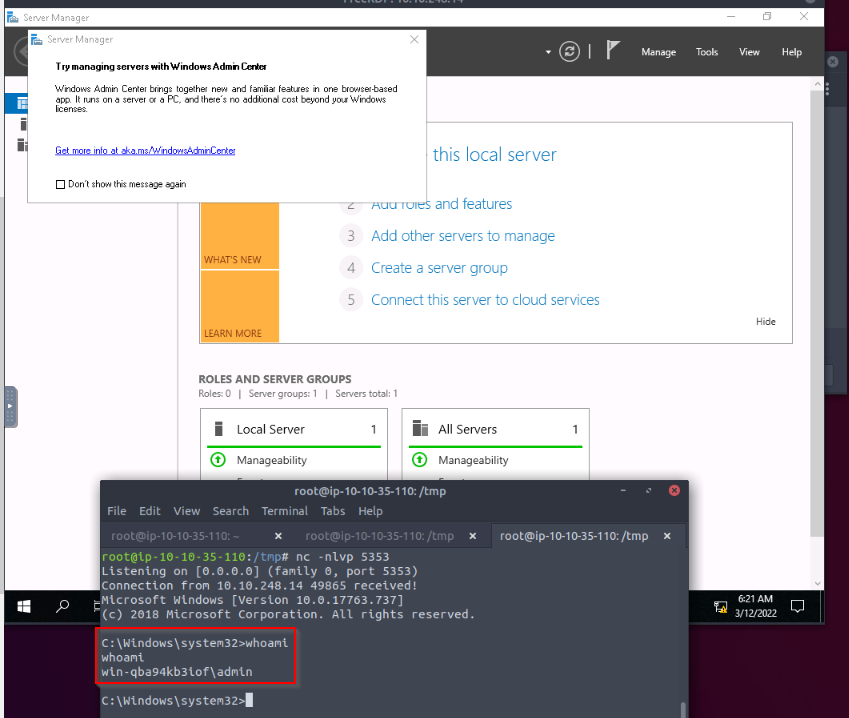Hide the welcome tile panel
Viewport: 849px width, 718px height.
click(766, 322)
